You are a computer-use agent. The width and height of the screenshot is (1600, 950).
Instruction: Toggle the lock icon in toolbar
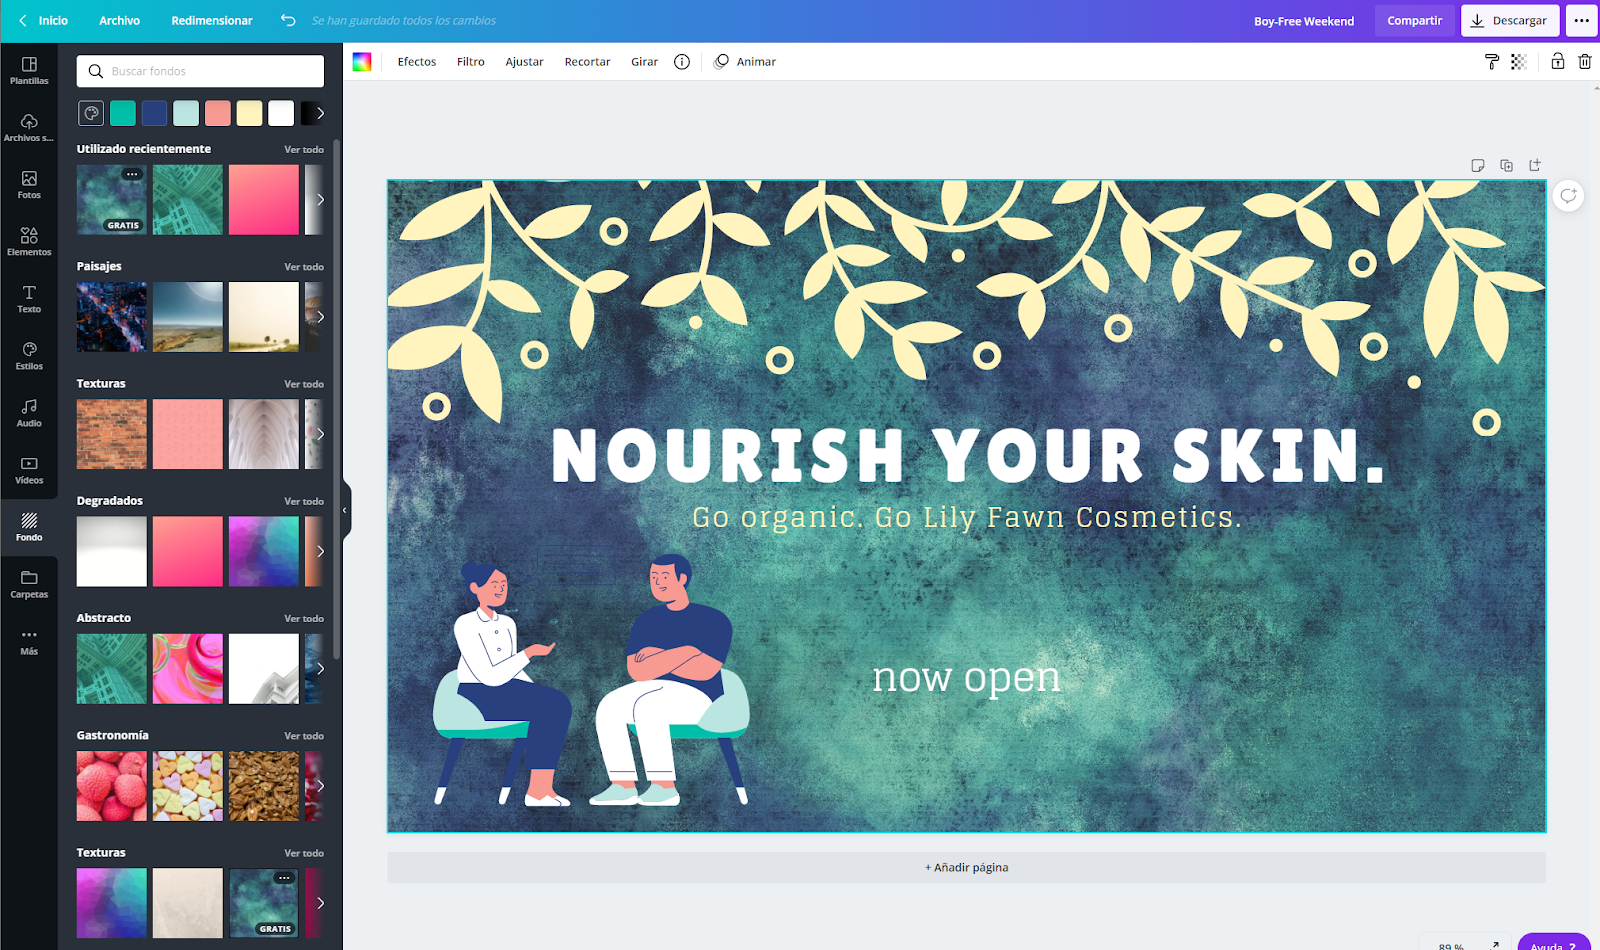point(1558,61)
